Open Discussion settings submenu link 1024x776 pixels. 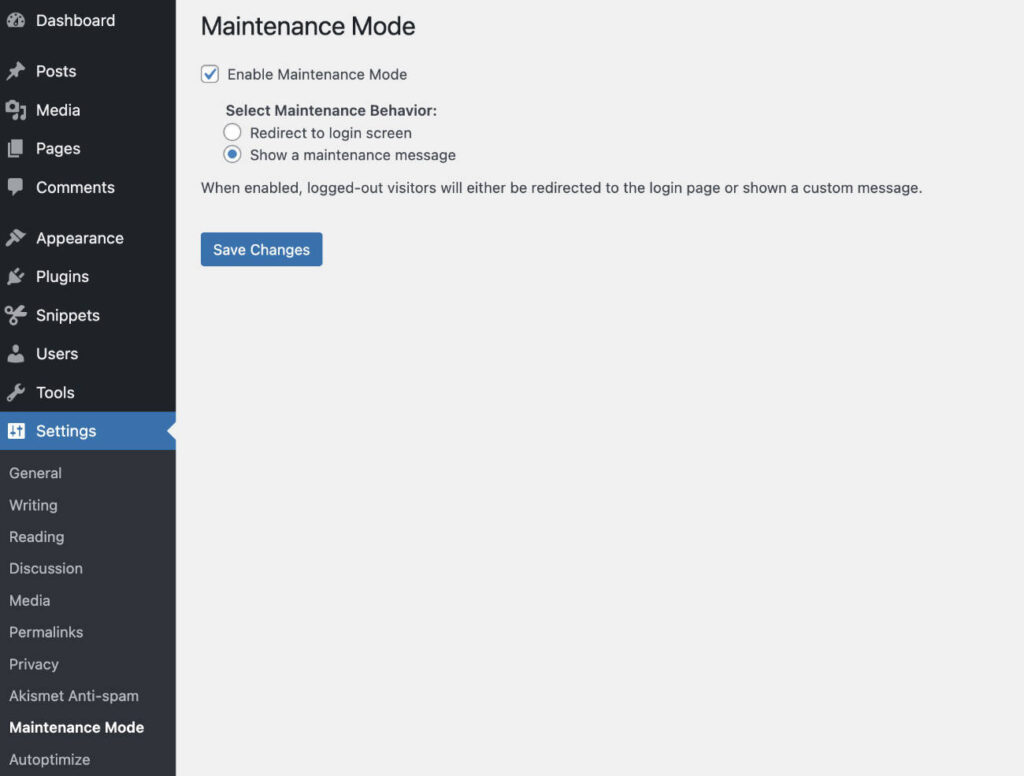(46, 568)
